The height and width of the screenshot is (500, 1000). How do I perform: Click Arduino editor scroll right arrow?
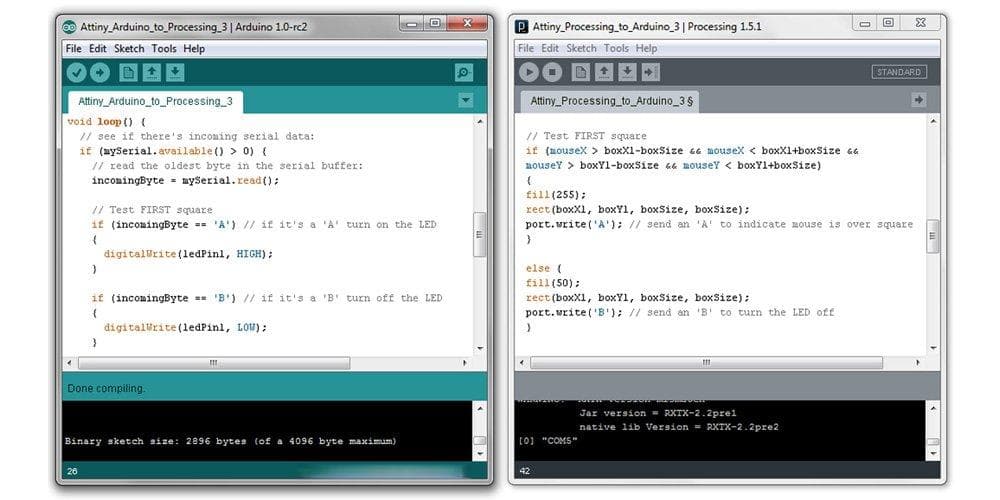(x=465, y=363)
